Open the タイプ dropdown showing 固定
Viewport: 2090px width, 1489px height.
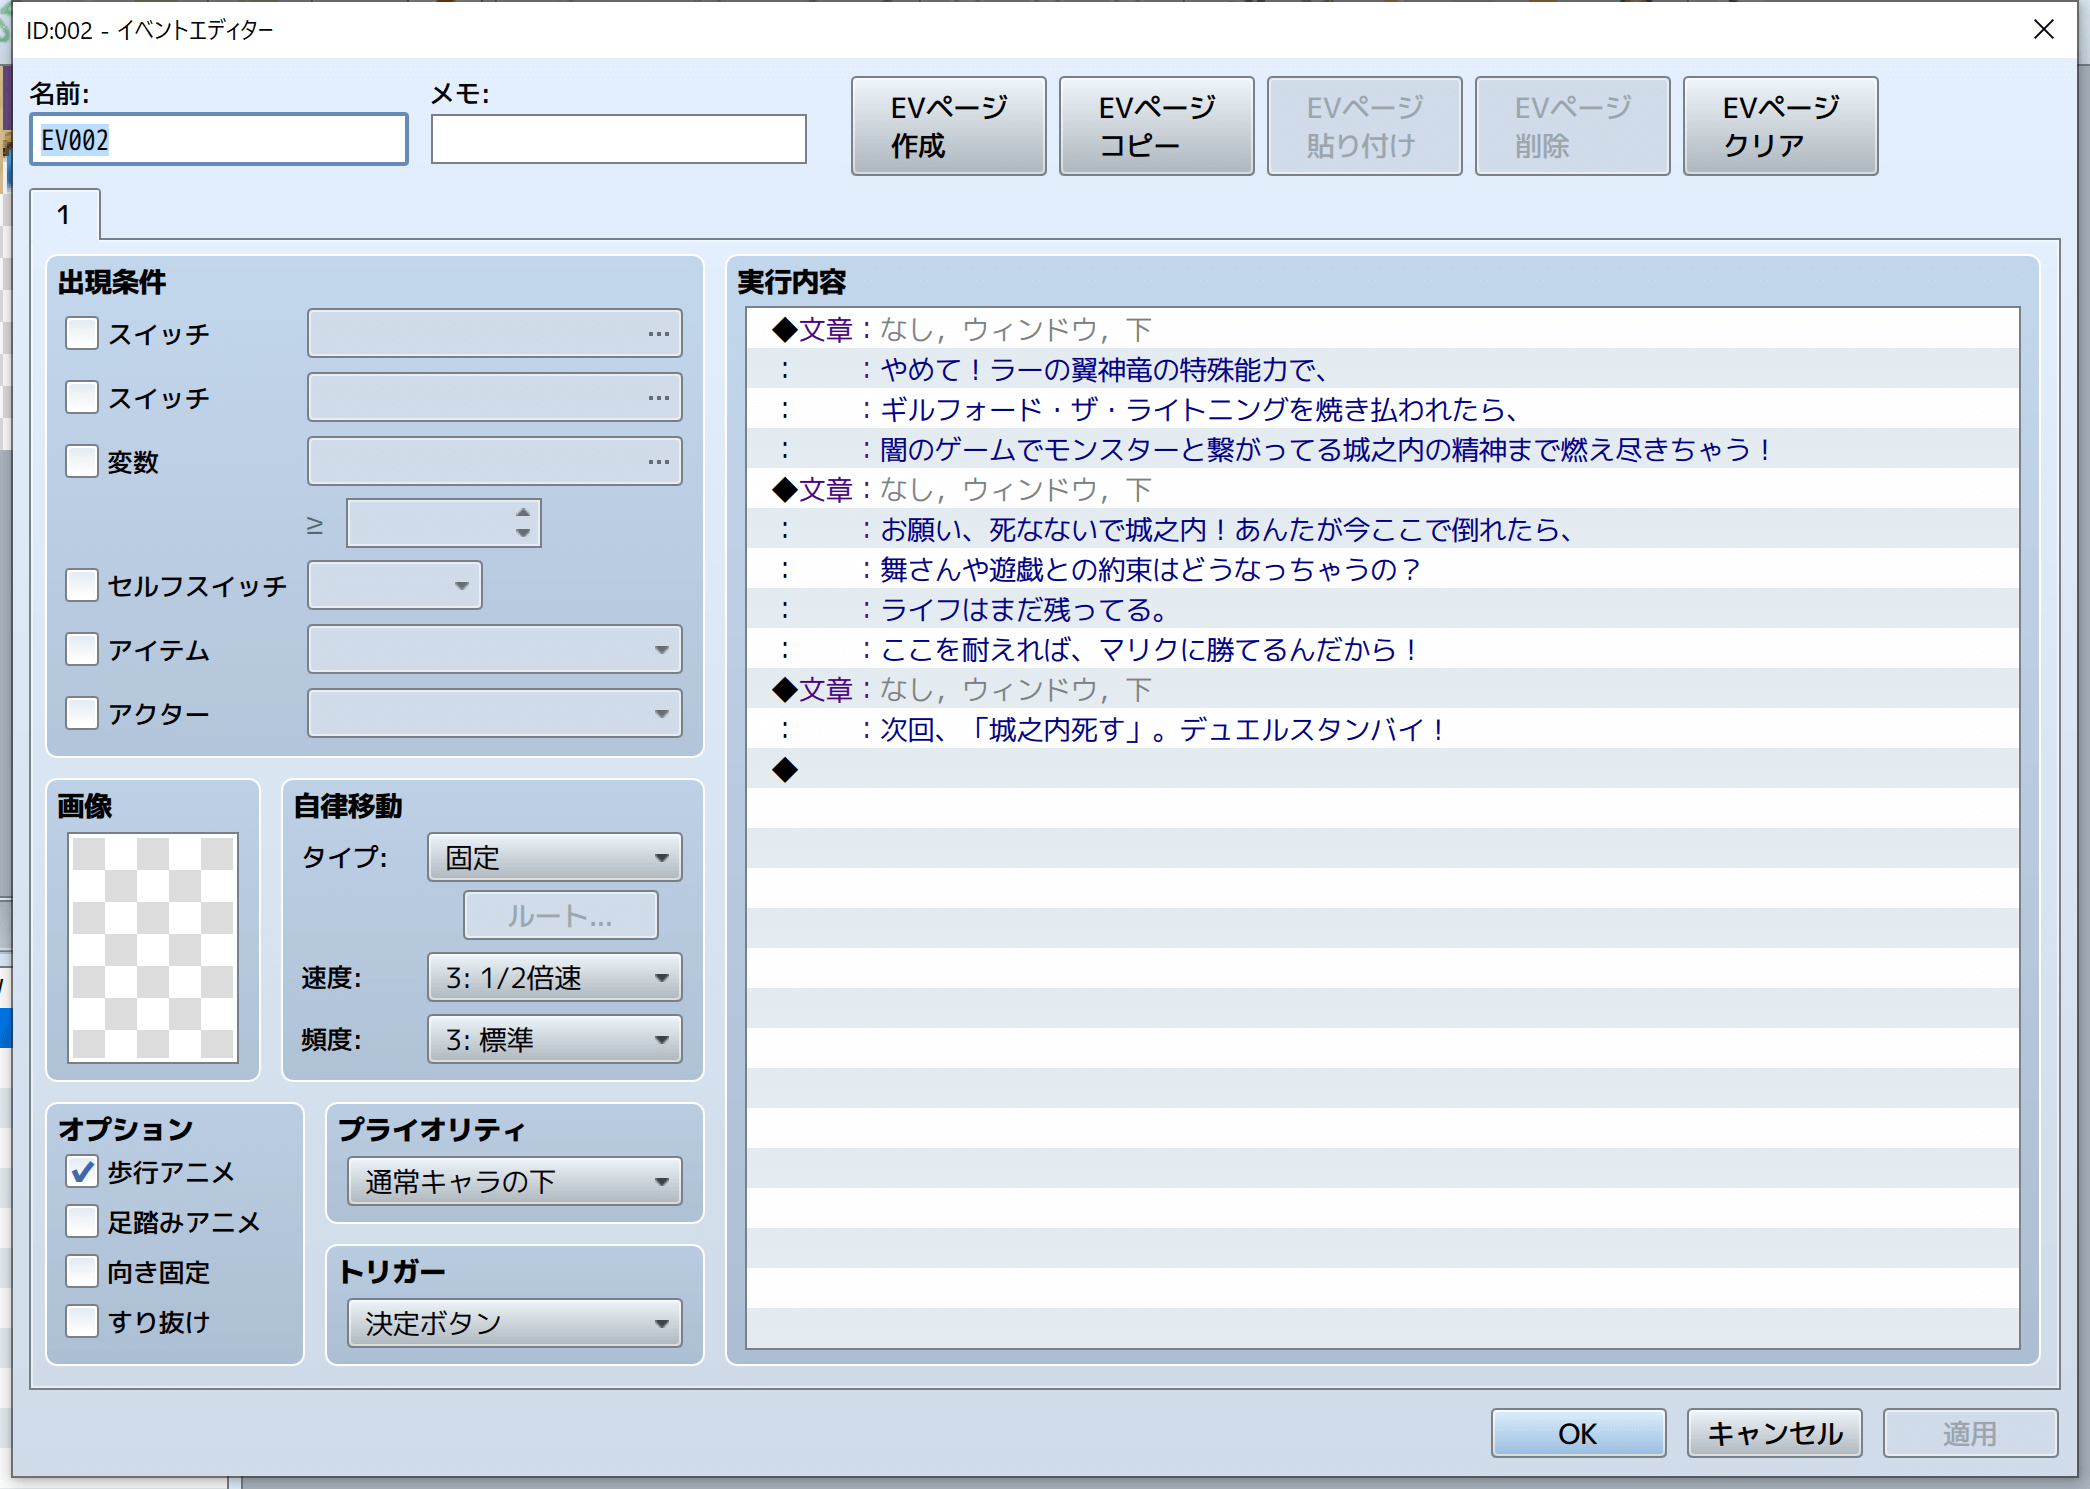[x=554, y=857]
